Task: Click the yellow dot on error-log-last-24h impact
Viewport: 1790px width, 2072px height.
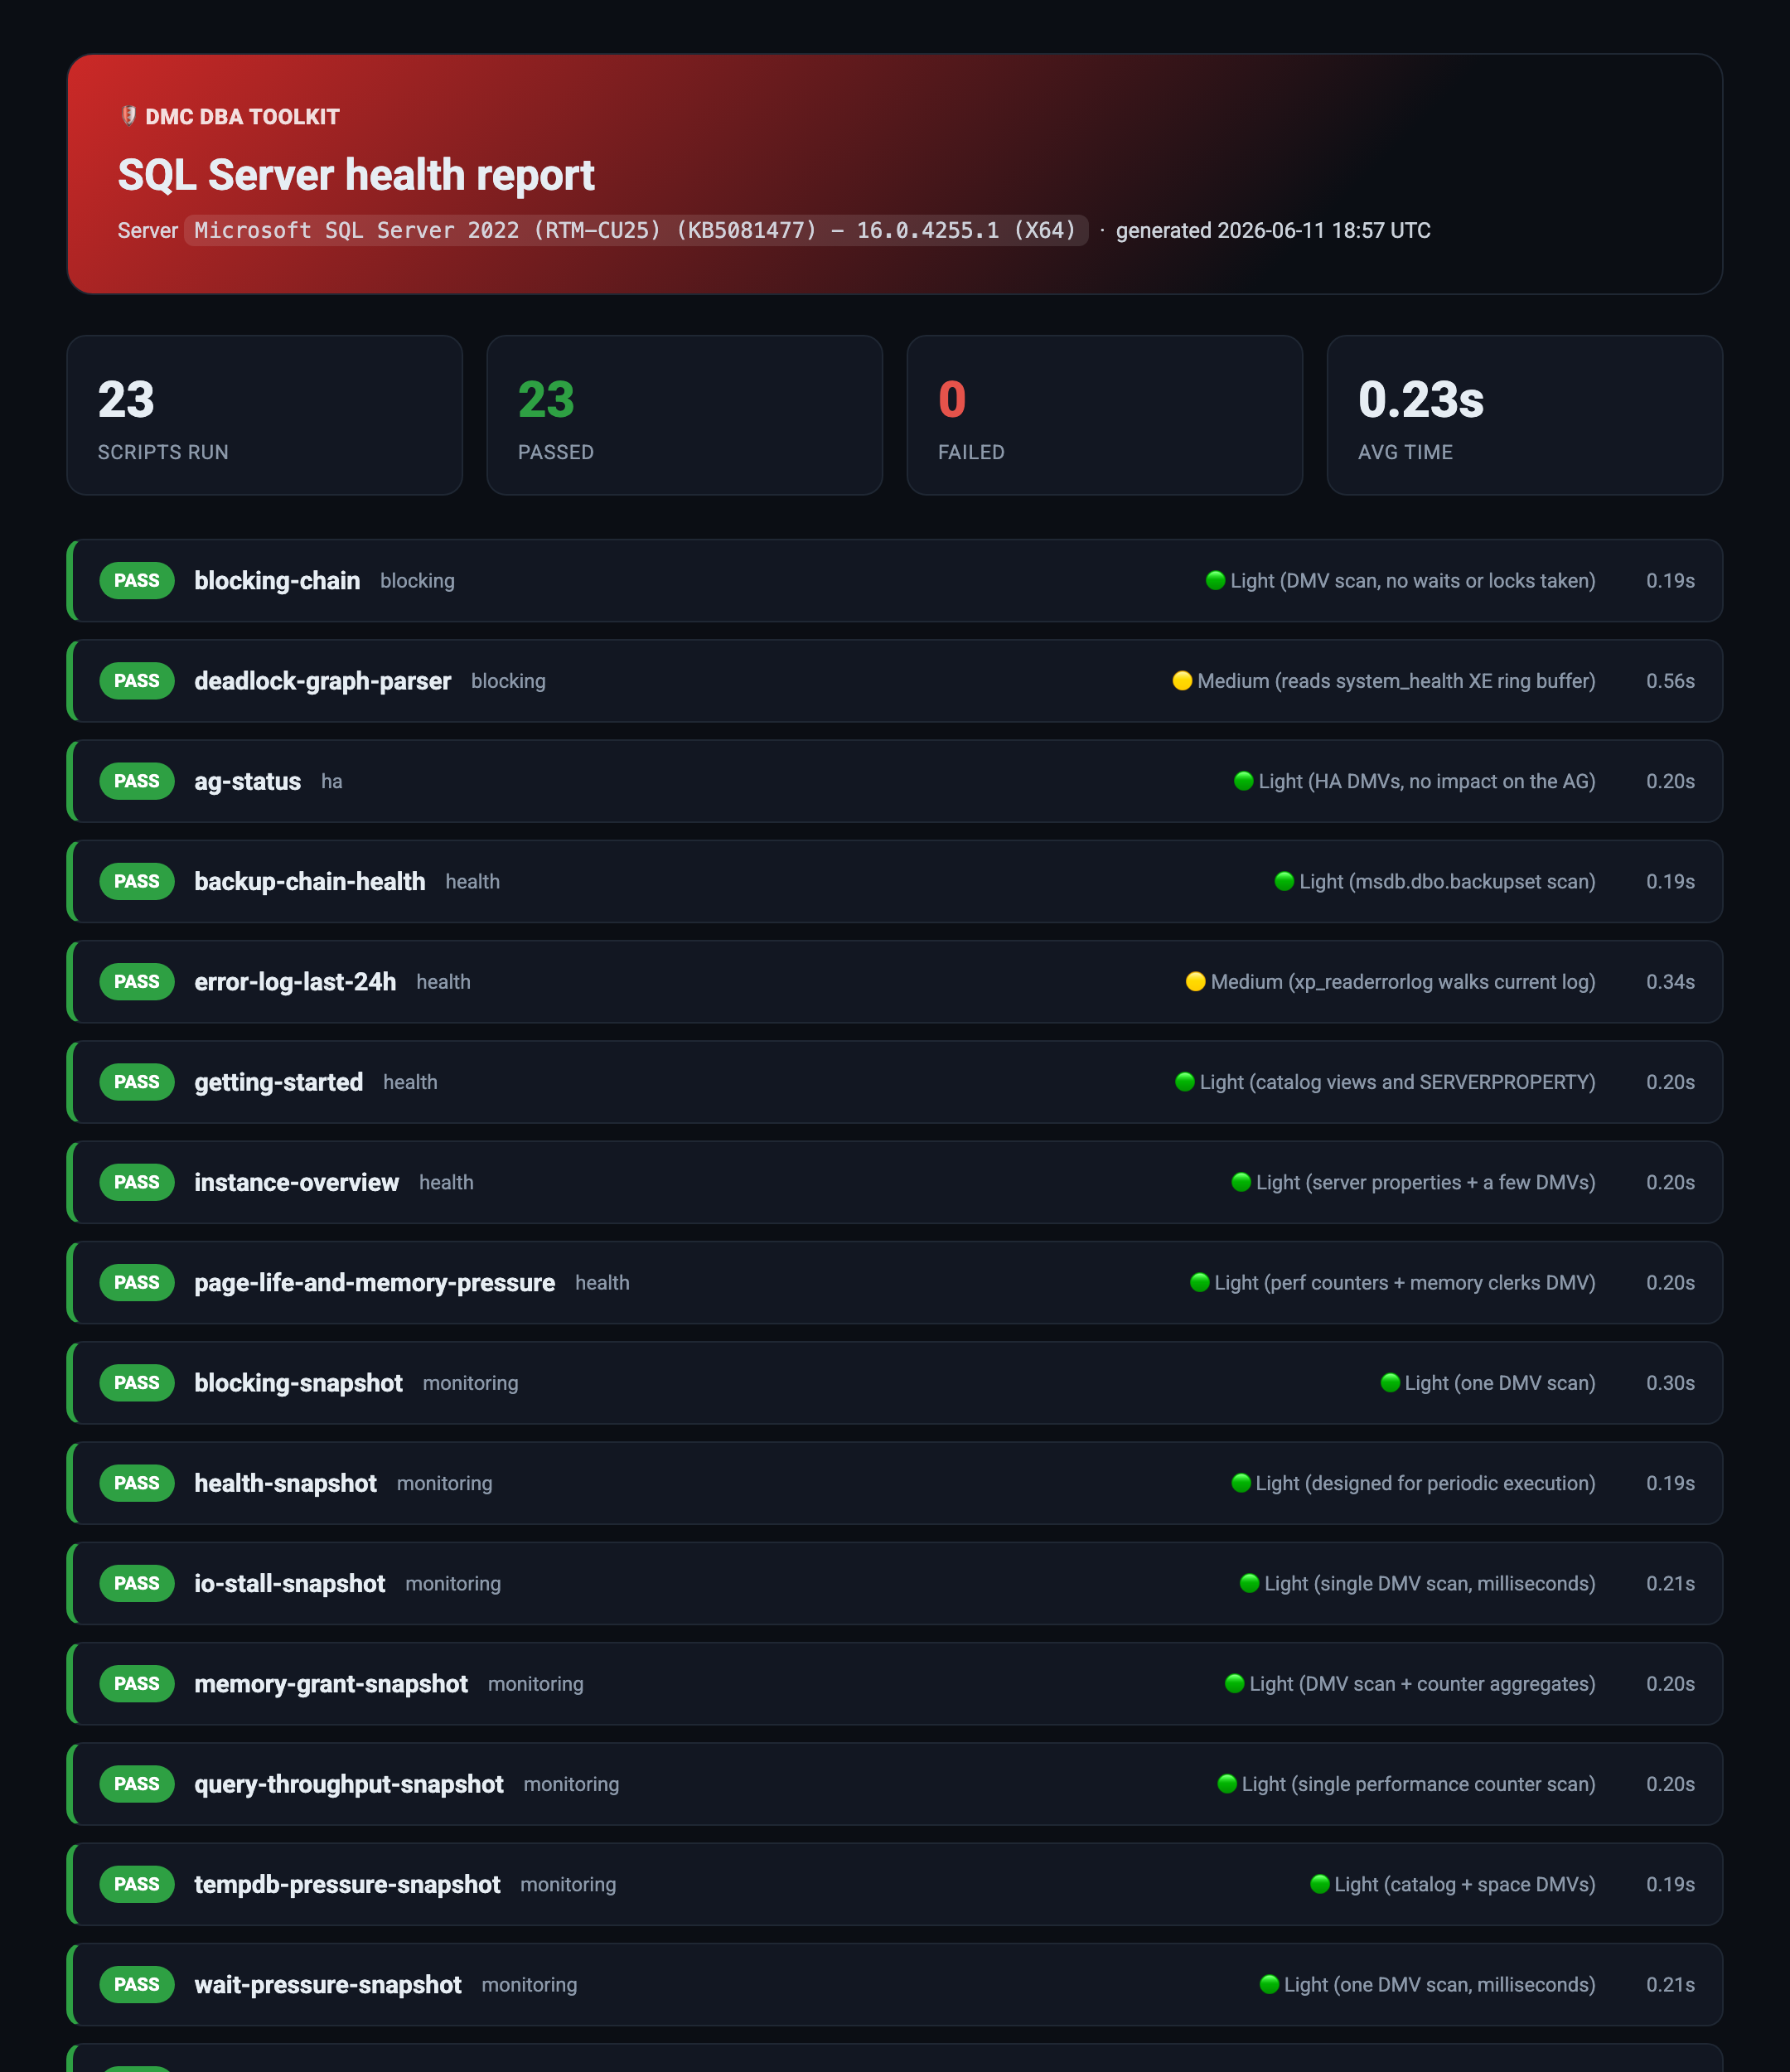Action: point(1195,981)
